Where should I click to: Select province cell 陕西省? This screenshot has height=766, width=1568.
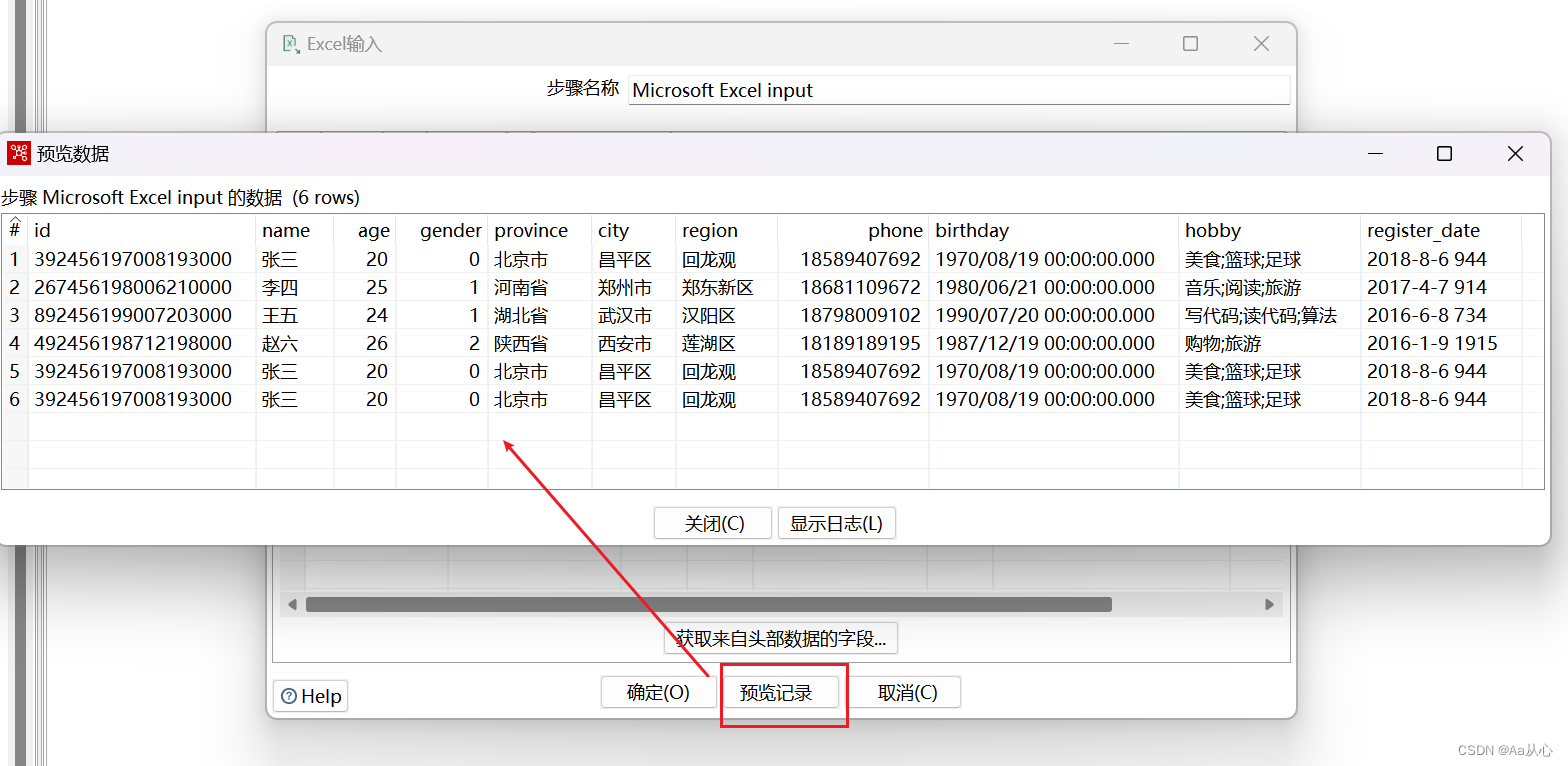[540, 343]
